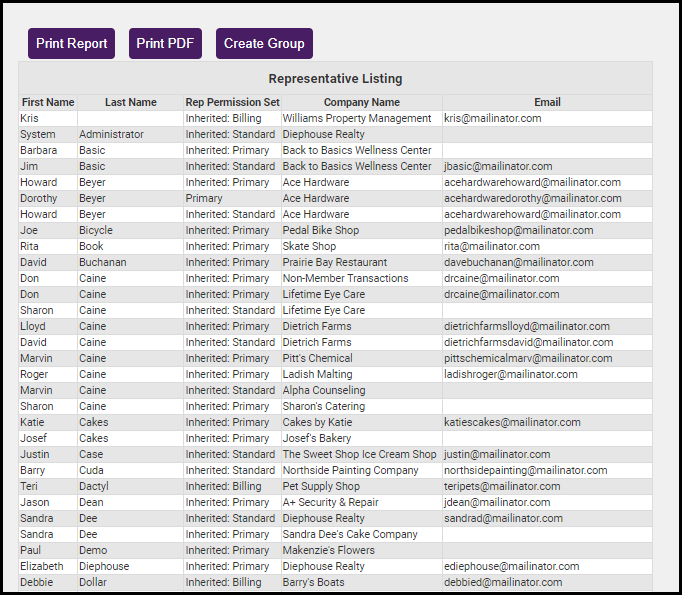682x595 pixels.
Task: Select Ladish Malting company cell
Action: [362, 374]
